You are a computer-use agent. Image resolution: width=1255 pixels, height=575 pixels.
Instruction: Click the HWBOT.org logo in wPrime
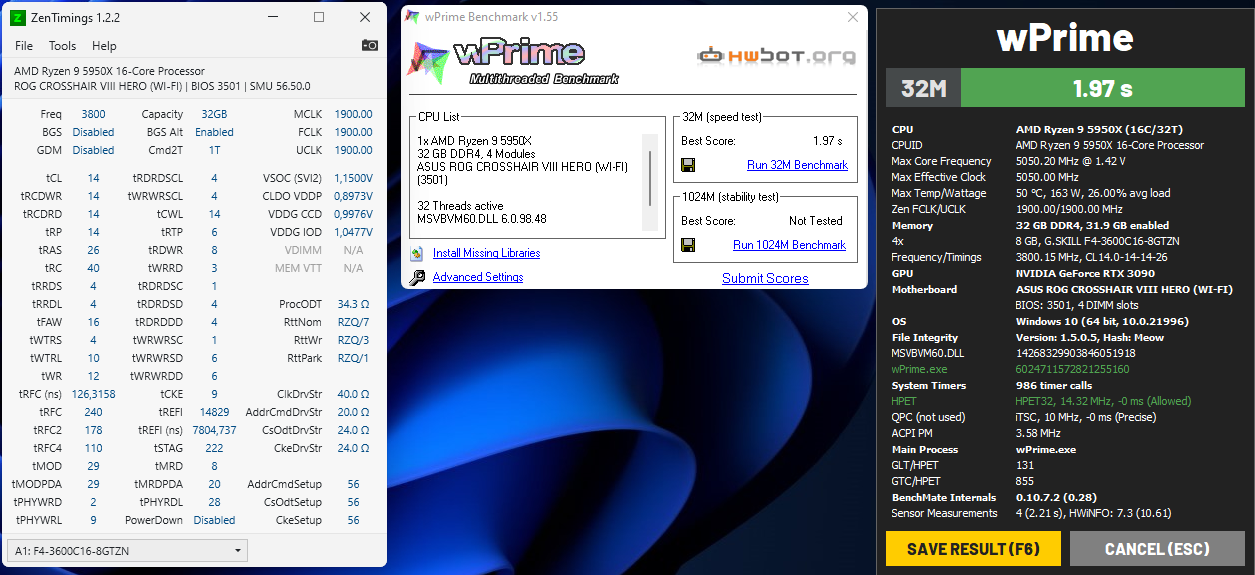[776, 55]
